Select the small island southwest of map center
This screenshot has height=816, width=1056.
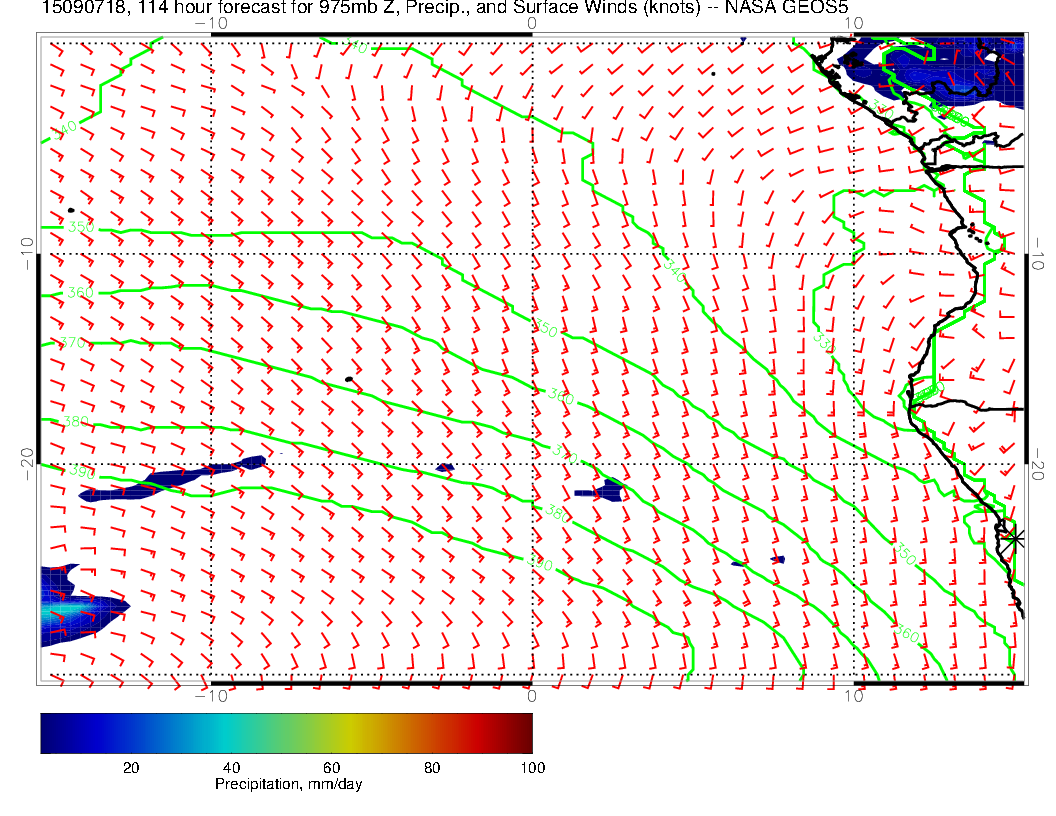(349, 379)
